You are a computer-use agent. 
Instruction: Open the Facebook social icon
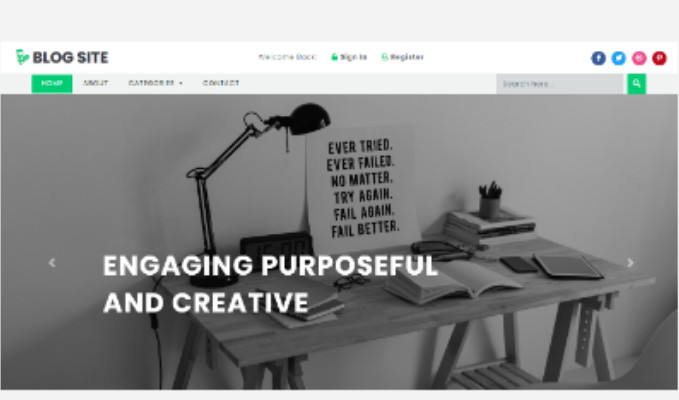click(598, 58)
